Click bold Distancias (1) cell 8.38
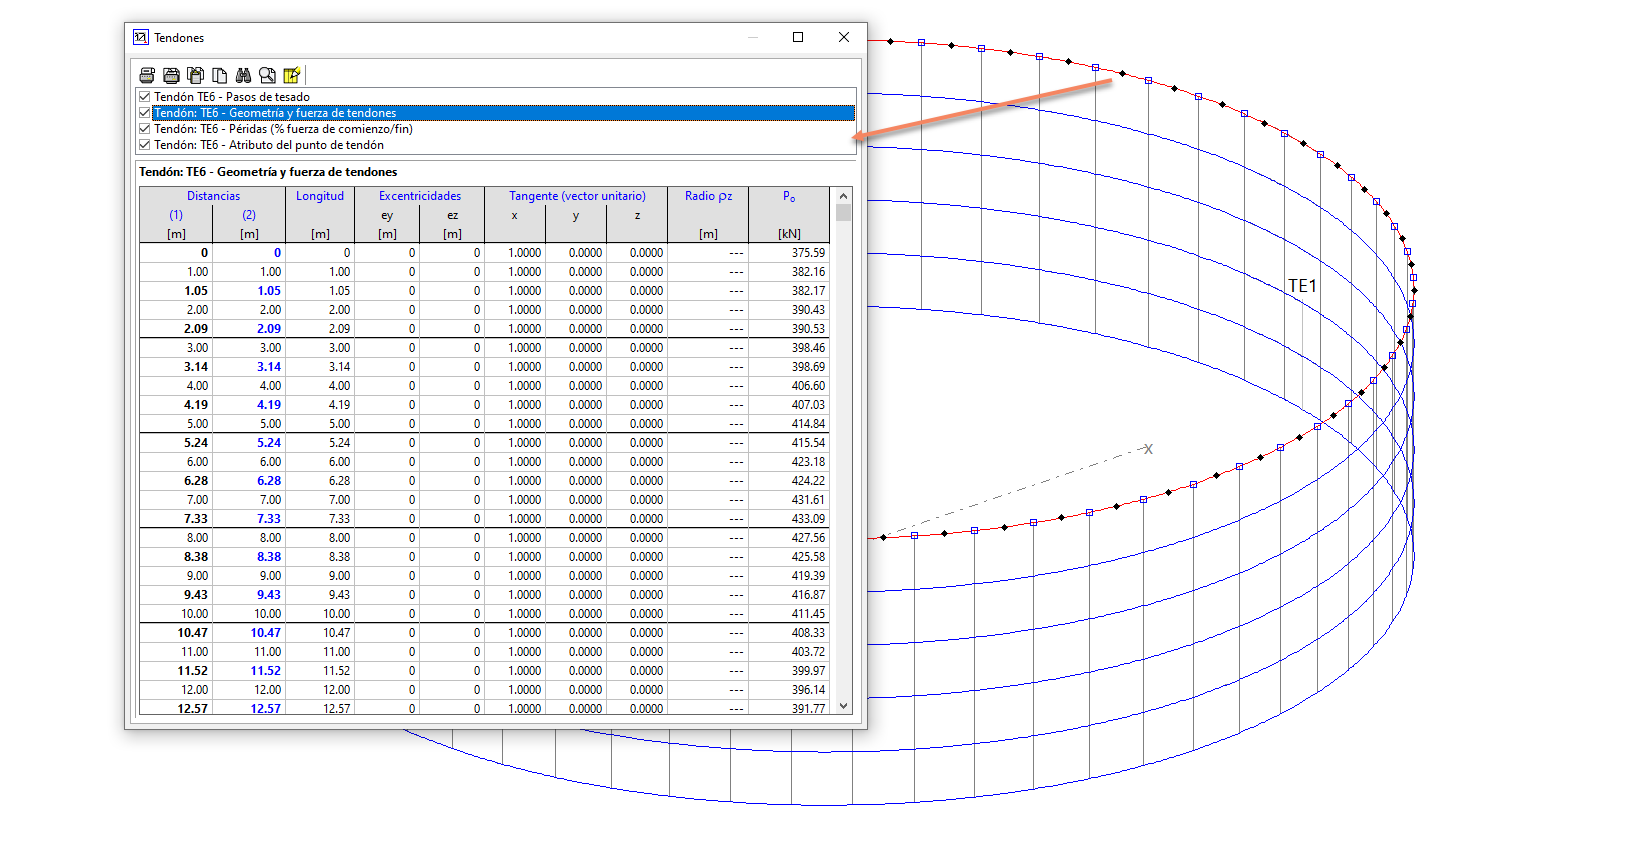This screenshot has height=844, width=1650. point(176,557)
